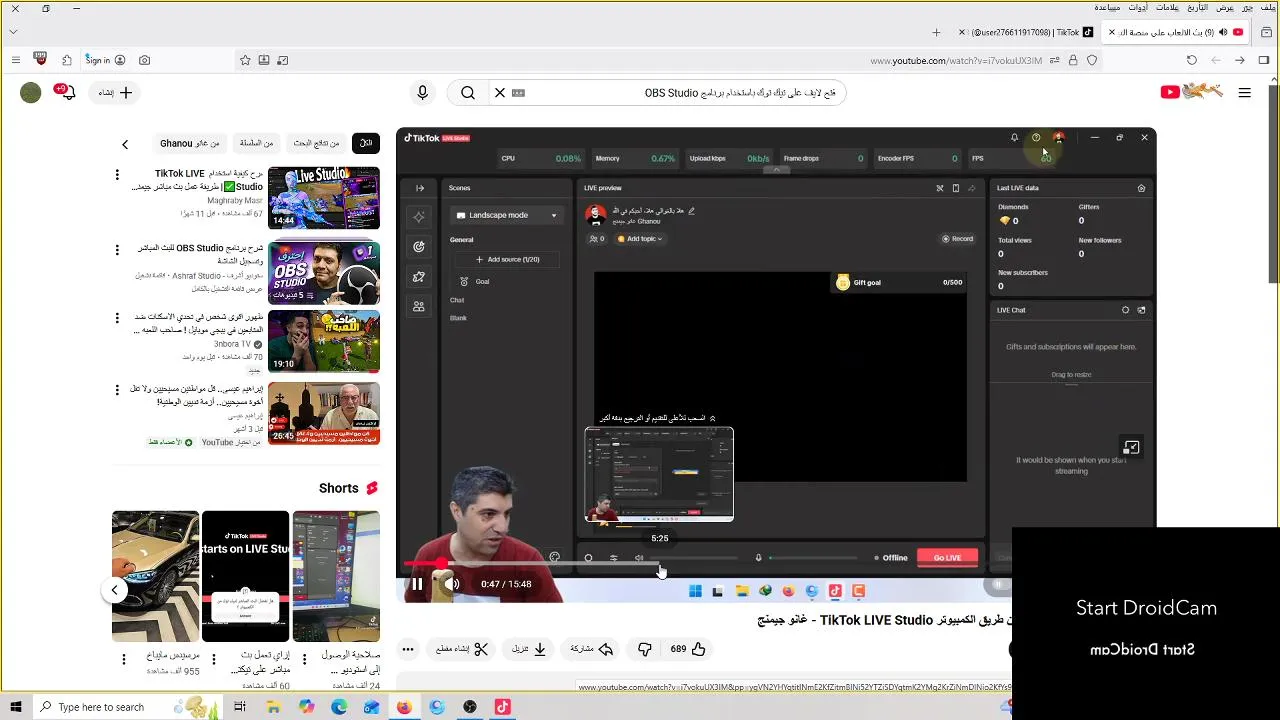Select the 'الكل' filter chip
The image size is (1280, 720).
pyautogui.click(x=366, y=144)
